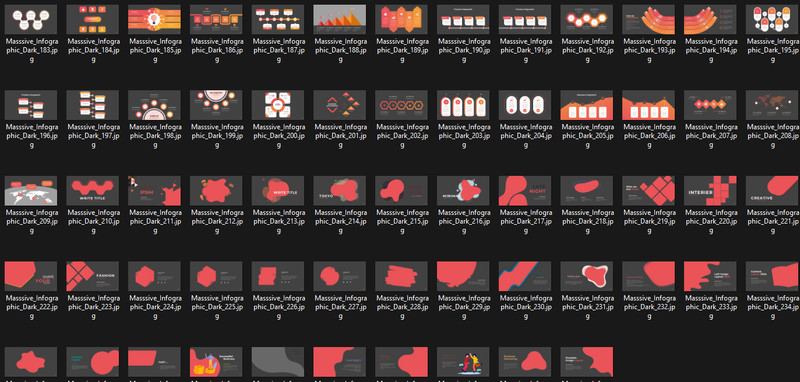Screen dimensions: 800x382
Task: Select thumbnail Masssive_Infographic_Dark_221.jpg
Action: click(x=771, y=191)
